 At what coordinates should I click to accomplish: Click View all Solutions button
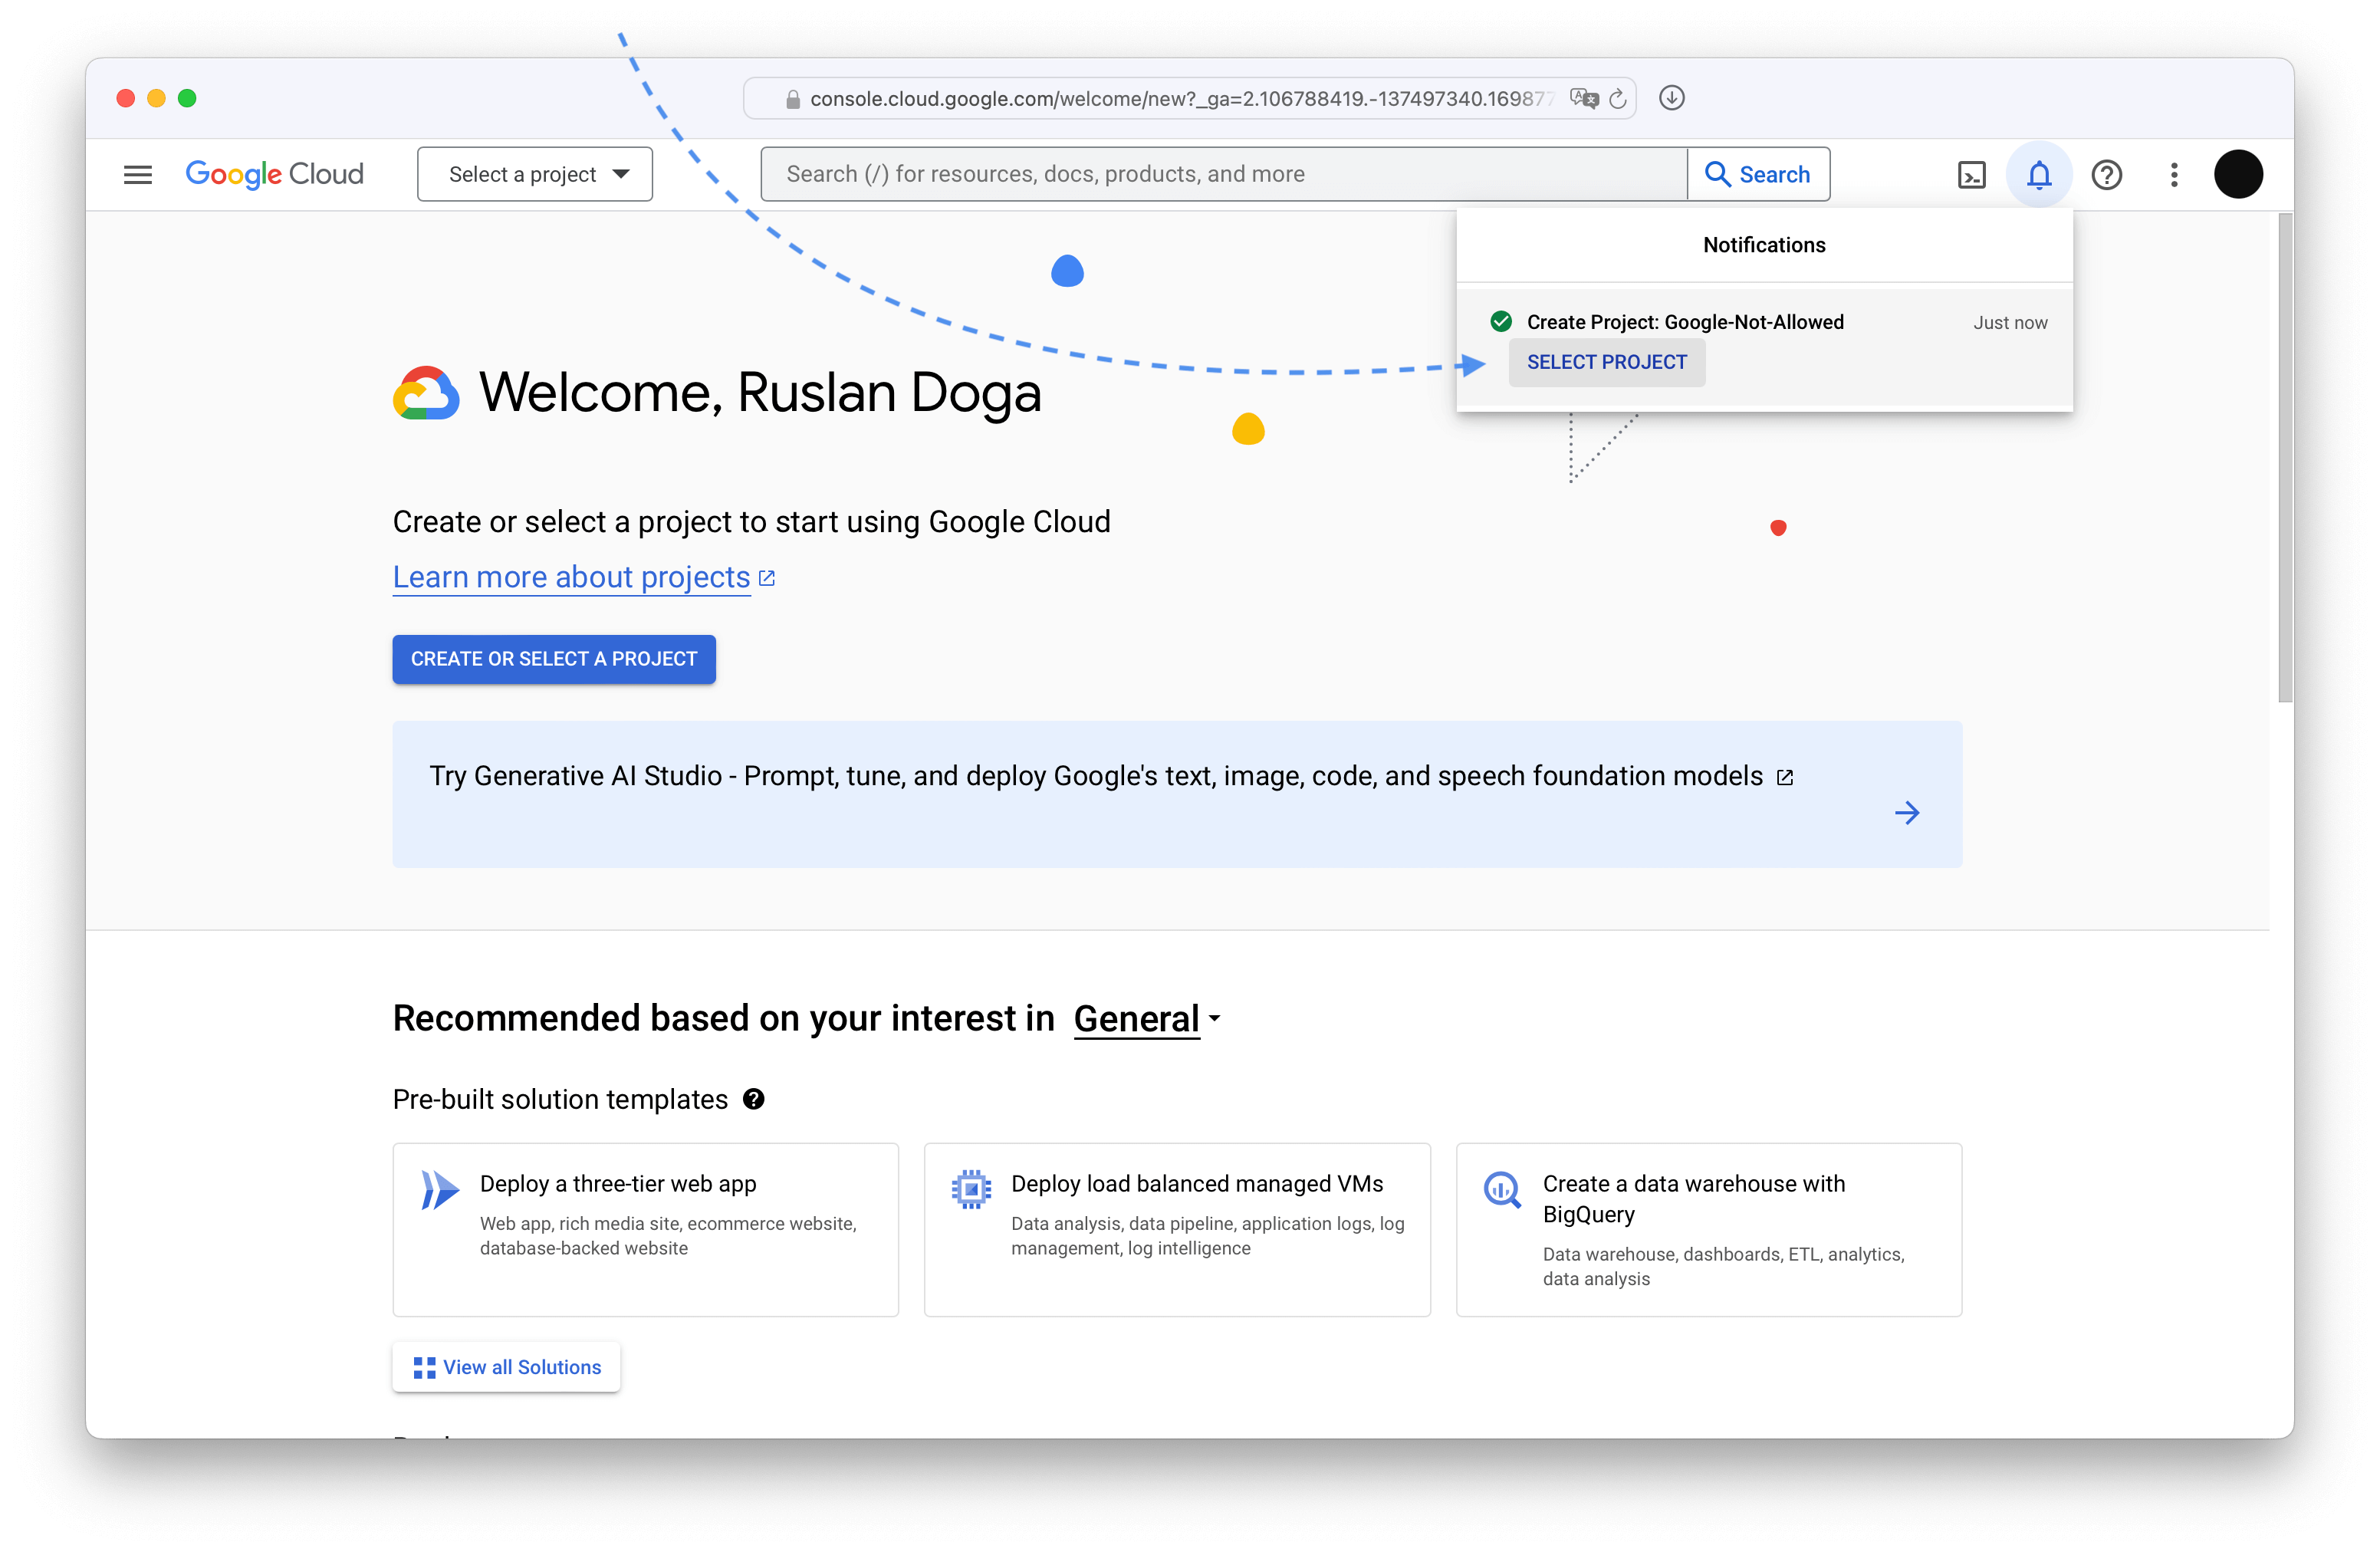(x=506, y=1366)
